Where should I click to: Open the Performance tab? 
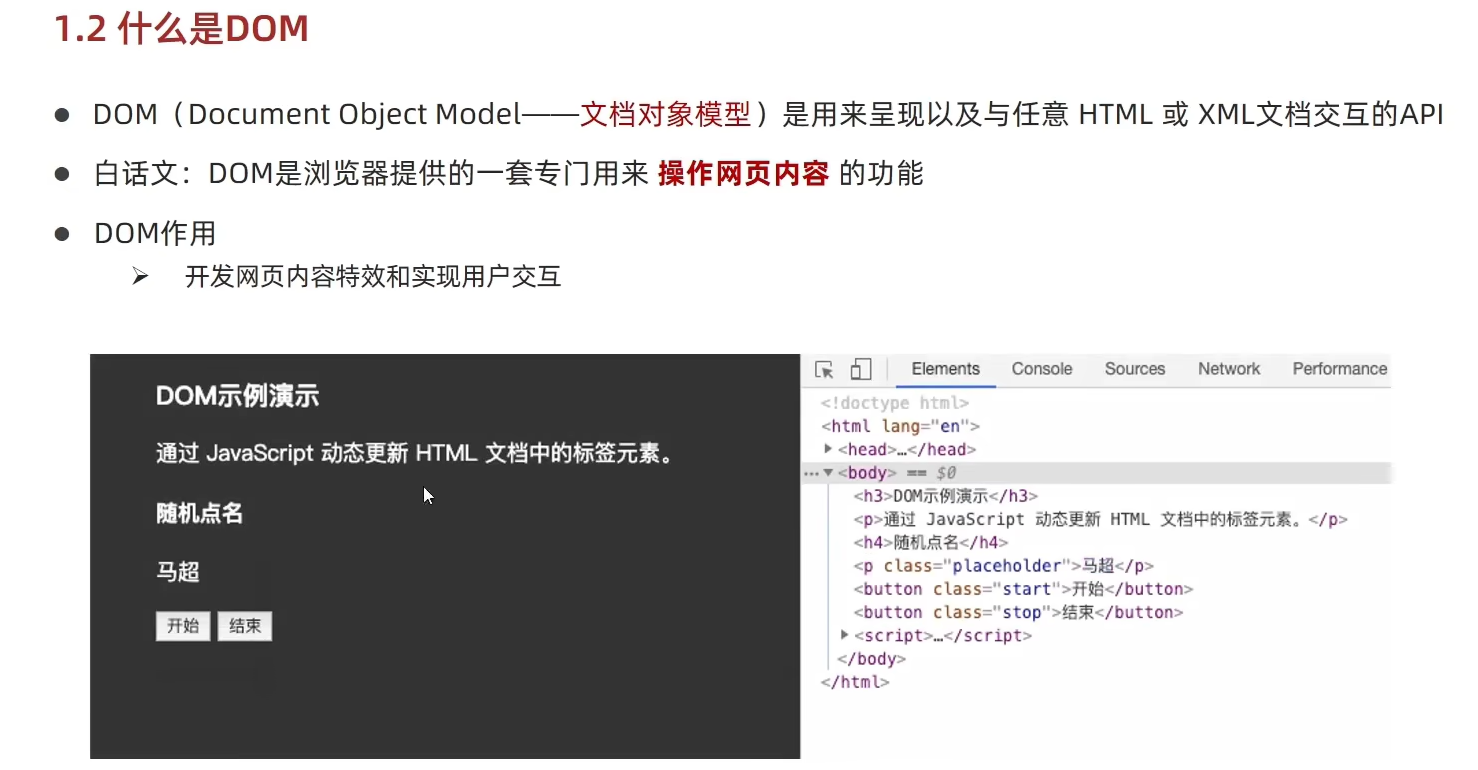(x=1340, y=369)
